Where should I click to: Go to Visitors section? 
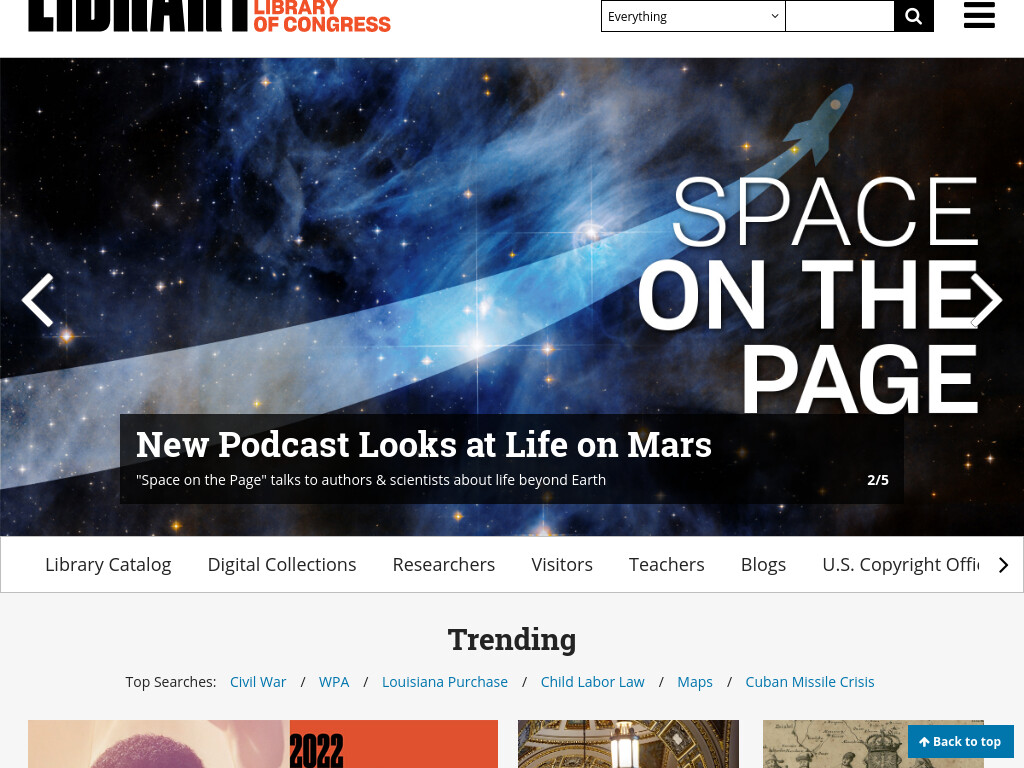[562, 564]
